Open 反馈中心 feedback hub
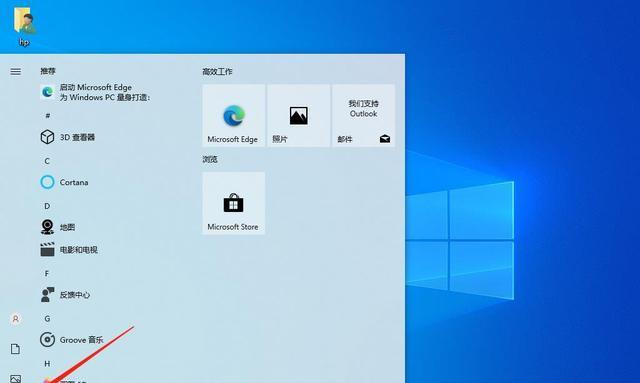Viewport: 640px width, 383px height. coord(65,294)
